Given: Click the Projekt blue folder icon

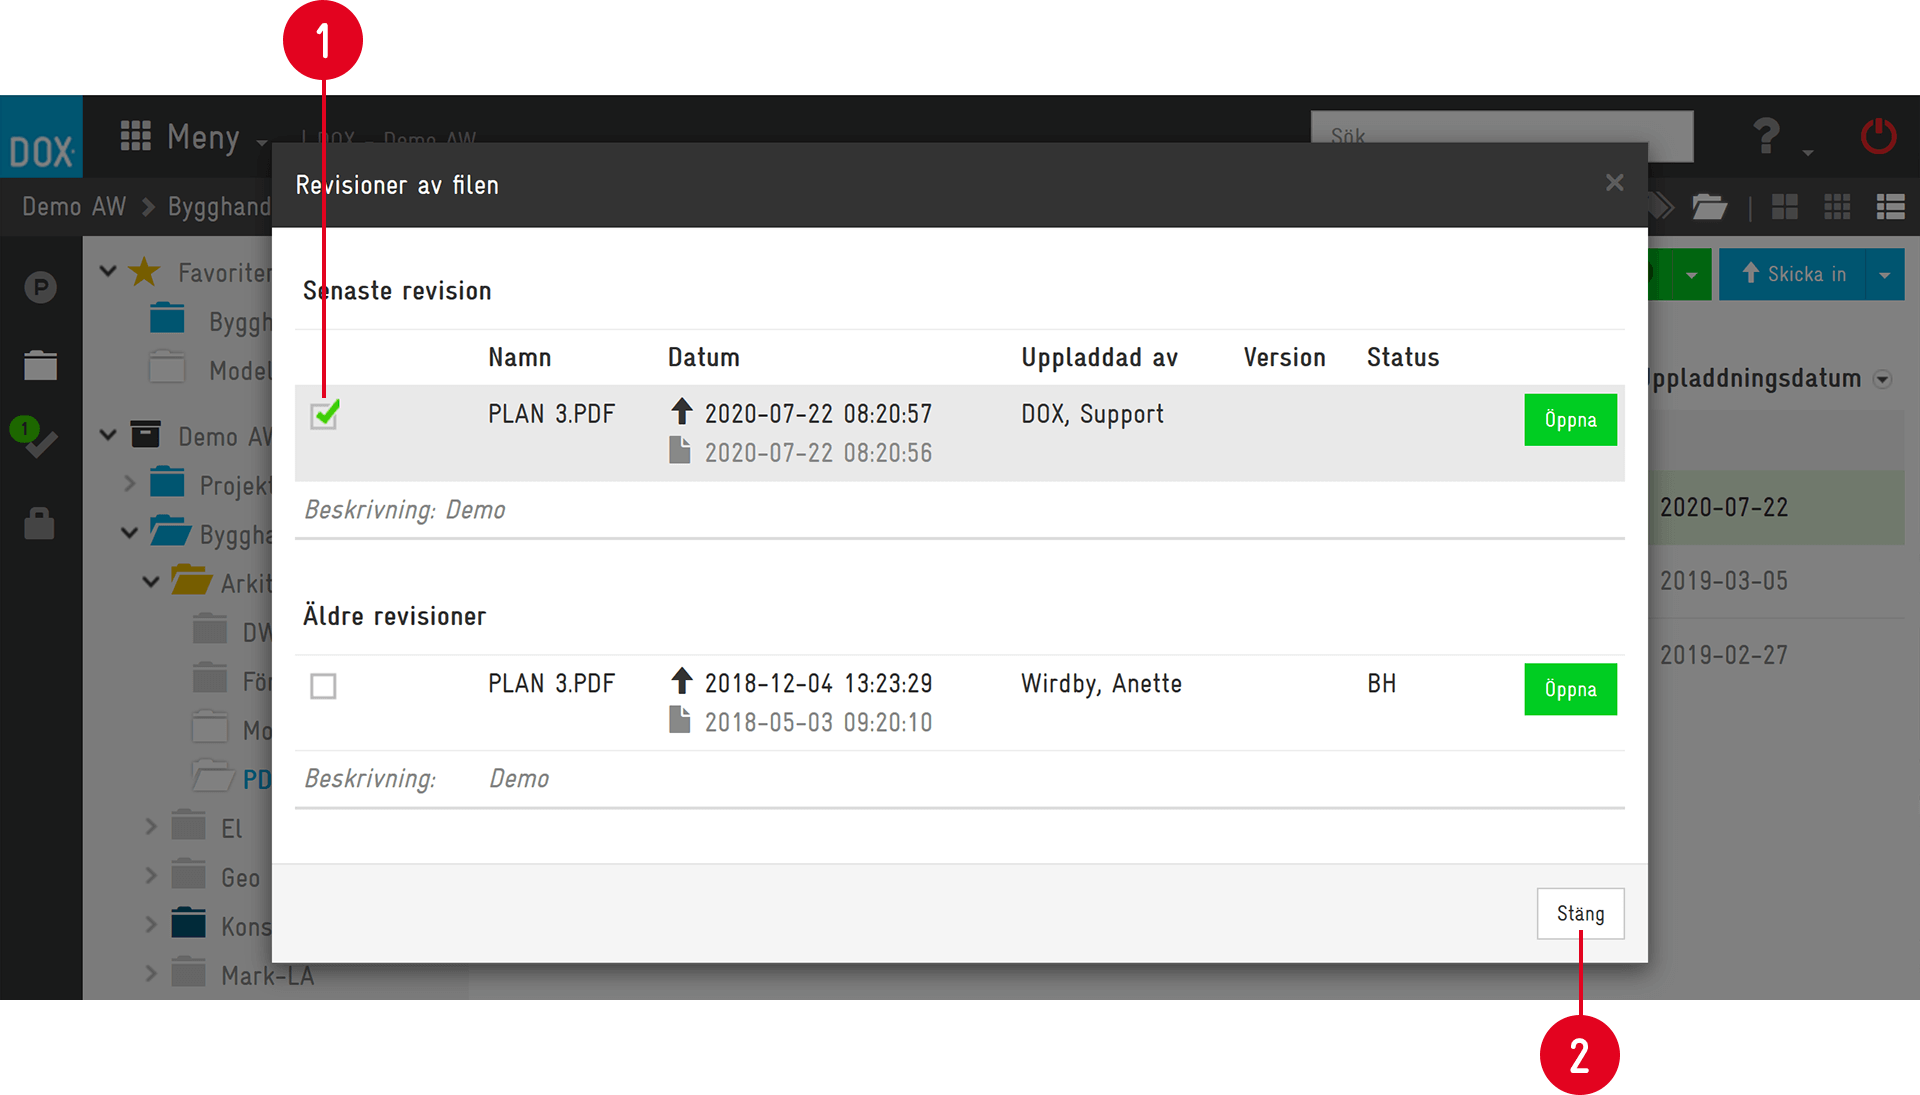Looking at the screenshot, I should [167, 482].
